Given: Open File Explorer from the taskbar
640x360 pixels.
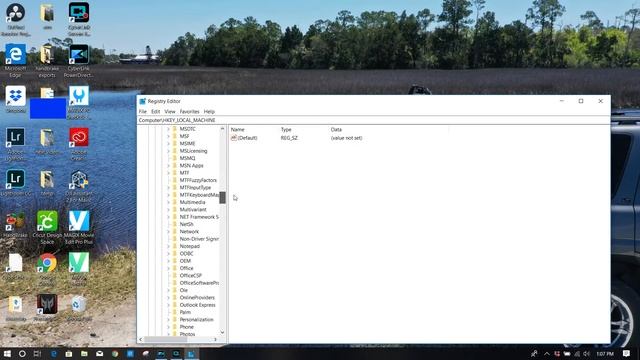Looking at the screenshot, I should click(84, 353).
